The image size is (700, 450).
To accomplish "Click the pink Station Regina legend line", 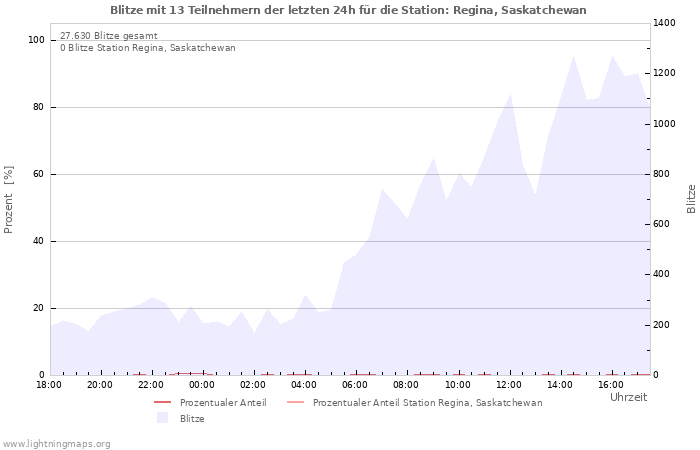I will [295, 403].
